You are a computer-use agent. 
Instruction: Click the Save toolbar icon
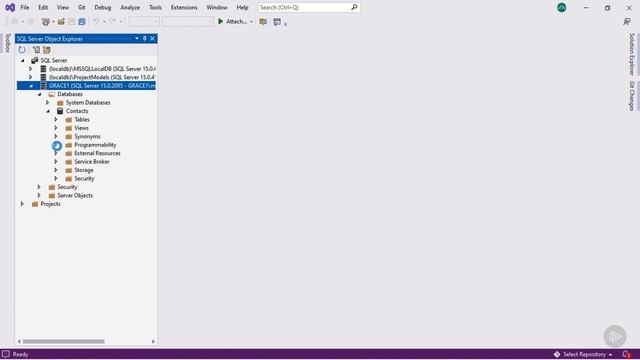pos(72,22)
